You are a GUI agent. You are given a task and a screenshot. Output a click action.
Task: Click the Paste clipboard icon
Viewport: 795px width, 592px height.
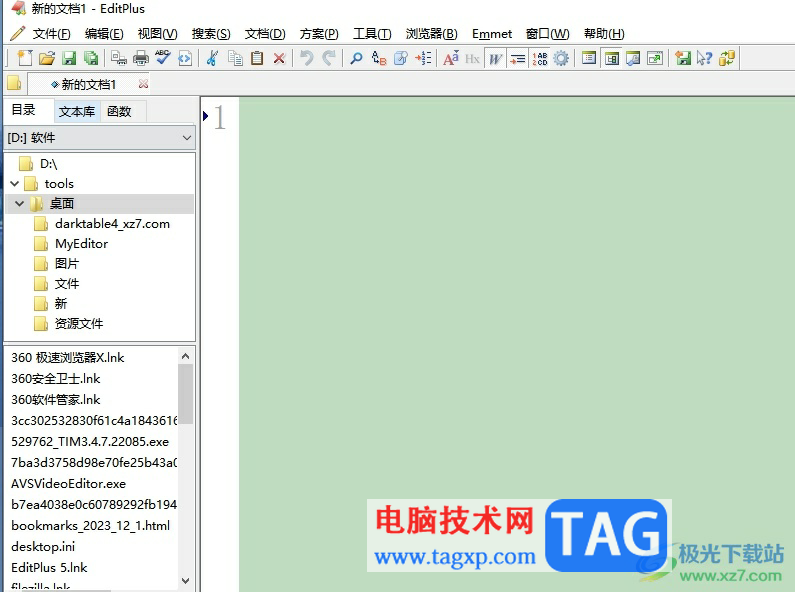coord(257,58)
